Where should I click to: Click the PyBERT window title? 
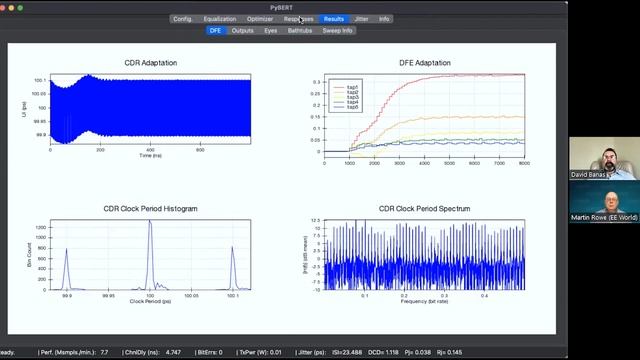(281, 8)
